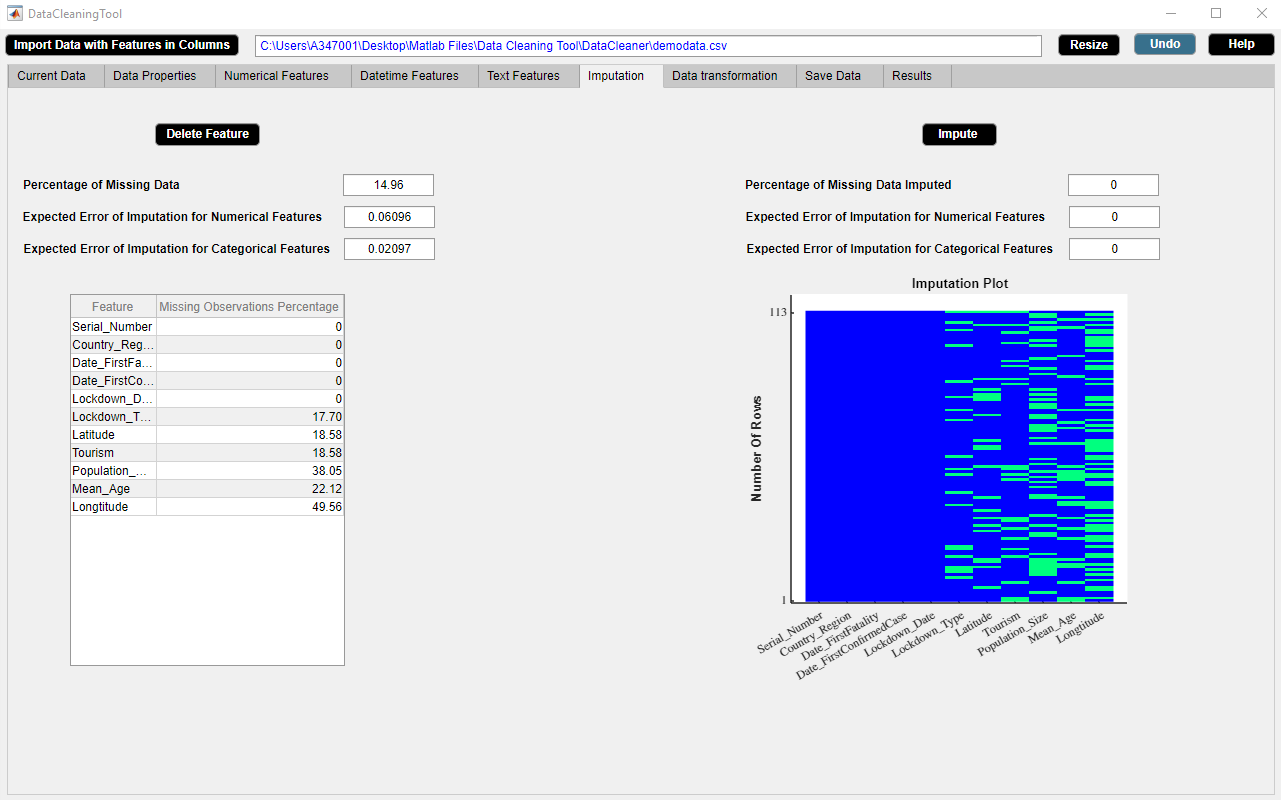This screenshot has width=1281, height=800.
Task: Maximize the DataCleaningTool window
Action: pos(1216,14)
